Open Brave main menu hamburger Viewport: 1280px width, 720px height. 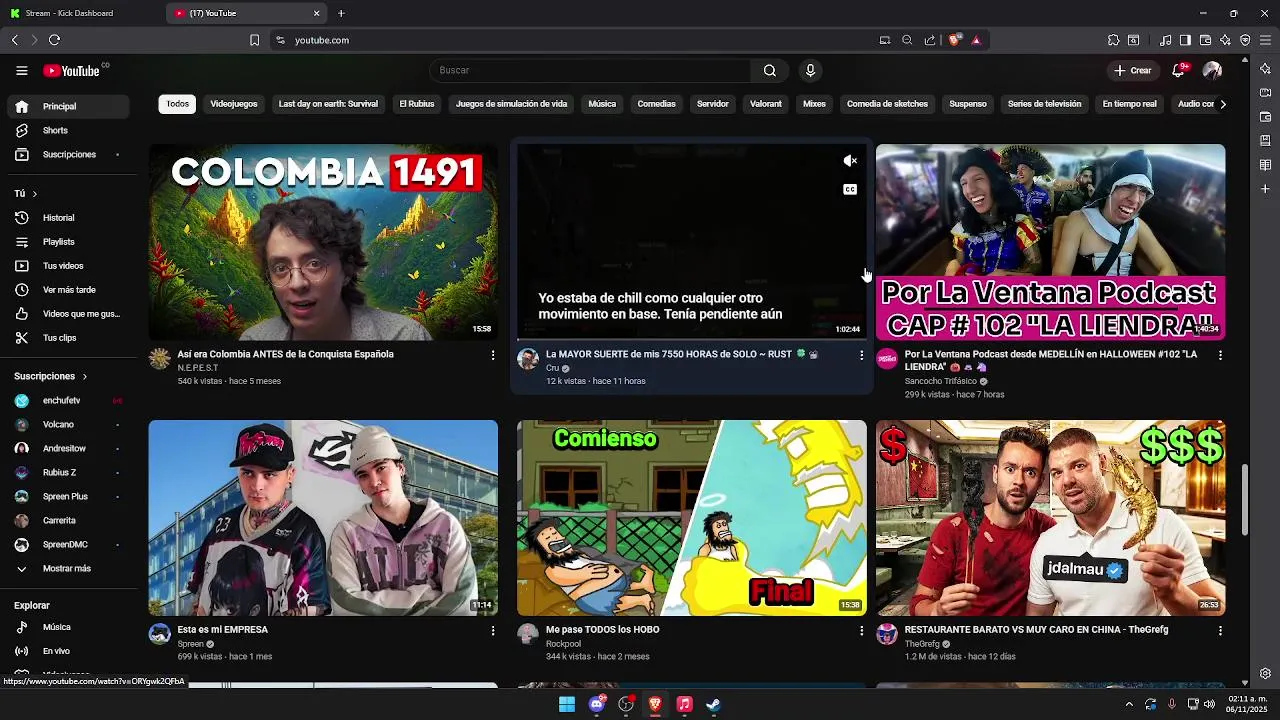tap(1265, 40)
